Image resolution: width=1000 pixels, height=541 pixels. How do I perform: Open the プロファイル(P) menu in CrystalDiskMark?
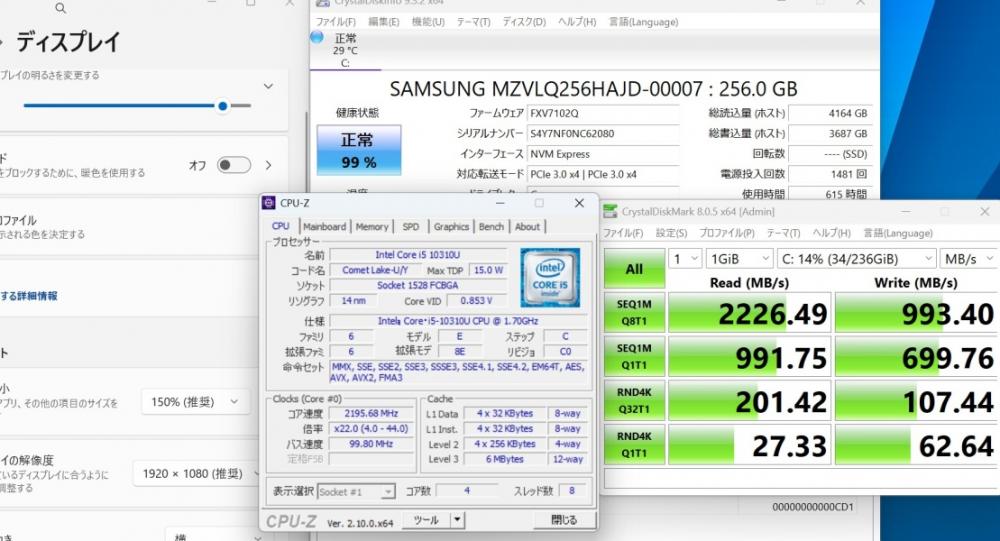[x=726, y=233]
